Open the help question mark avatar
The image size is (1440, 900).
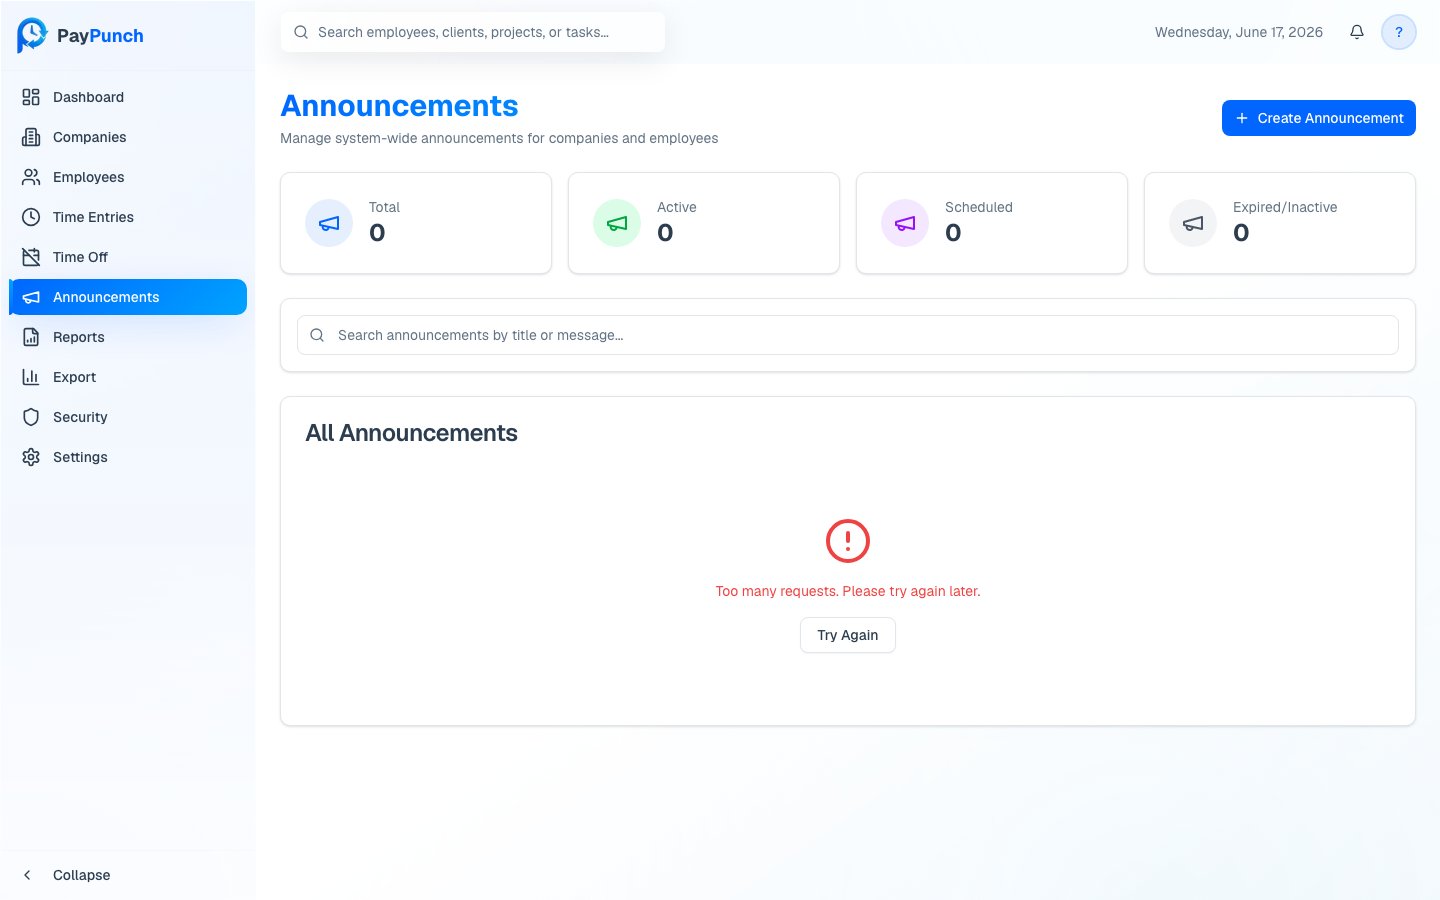point(1399,32)
